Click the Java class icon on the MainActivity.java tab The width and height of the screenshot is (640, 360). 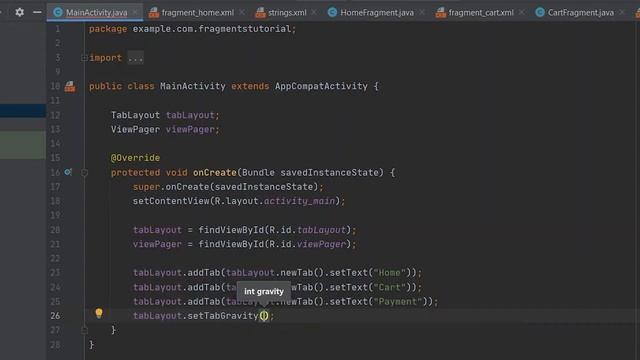point(58,12)
